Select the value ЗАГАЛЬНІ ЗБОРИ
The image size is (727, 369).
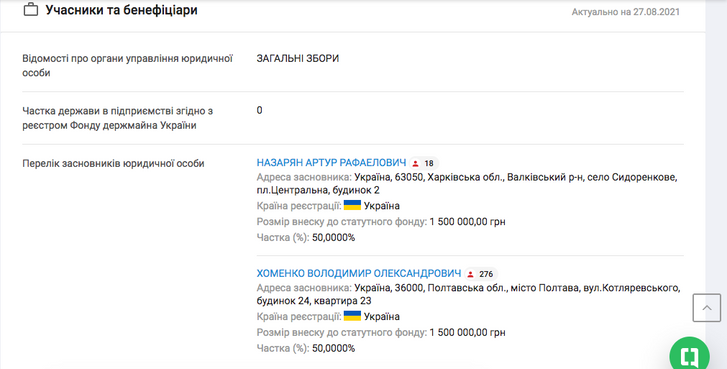(298, 58)
